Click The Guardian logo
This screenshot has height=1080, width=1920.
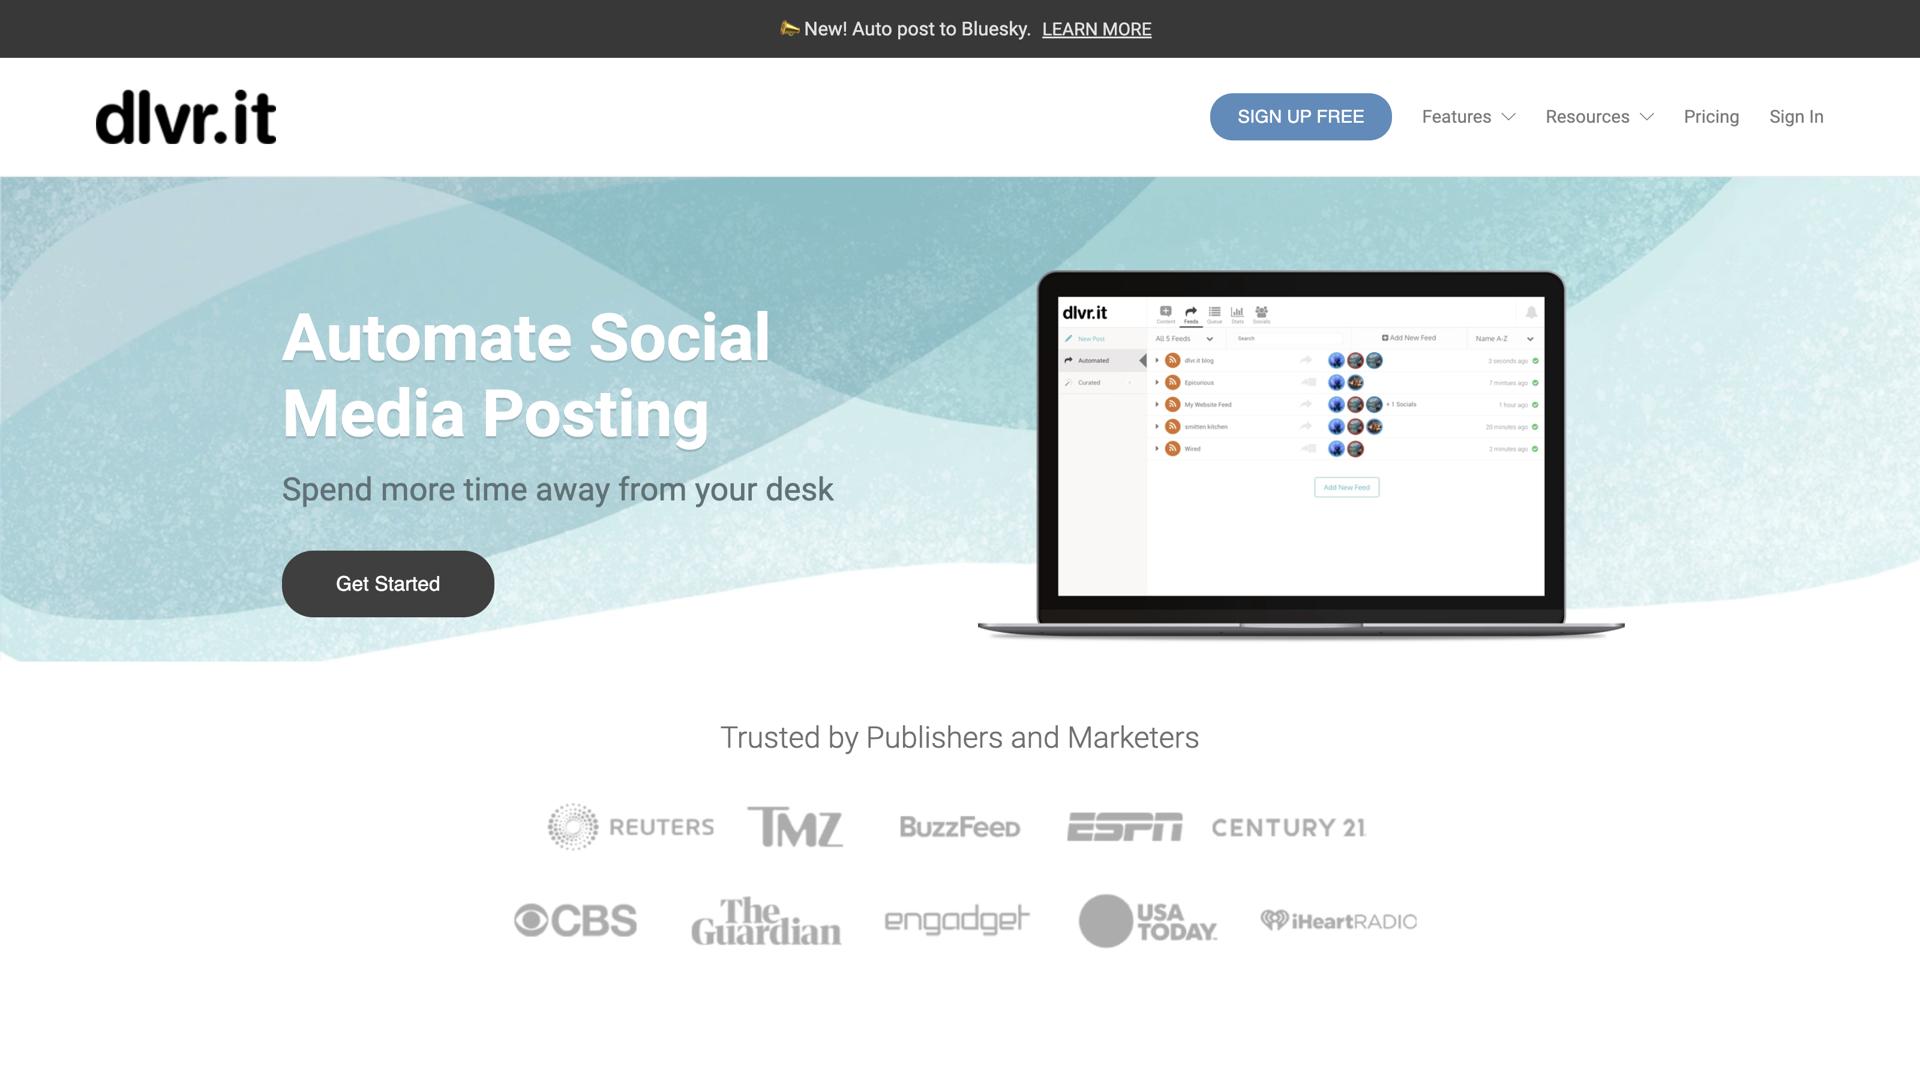(765, 921)
